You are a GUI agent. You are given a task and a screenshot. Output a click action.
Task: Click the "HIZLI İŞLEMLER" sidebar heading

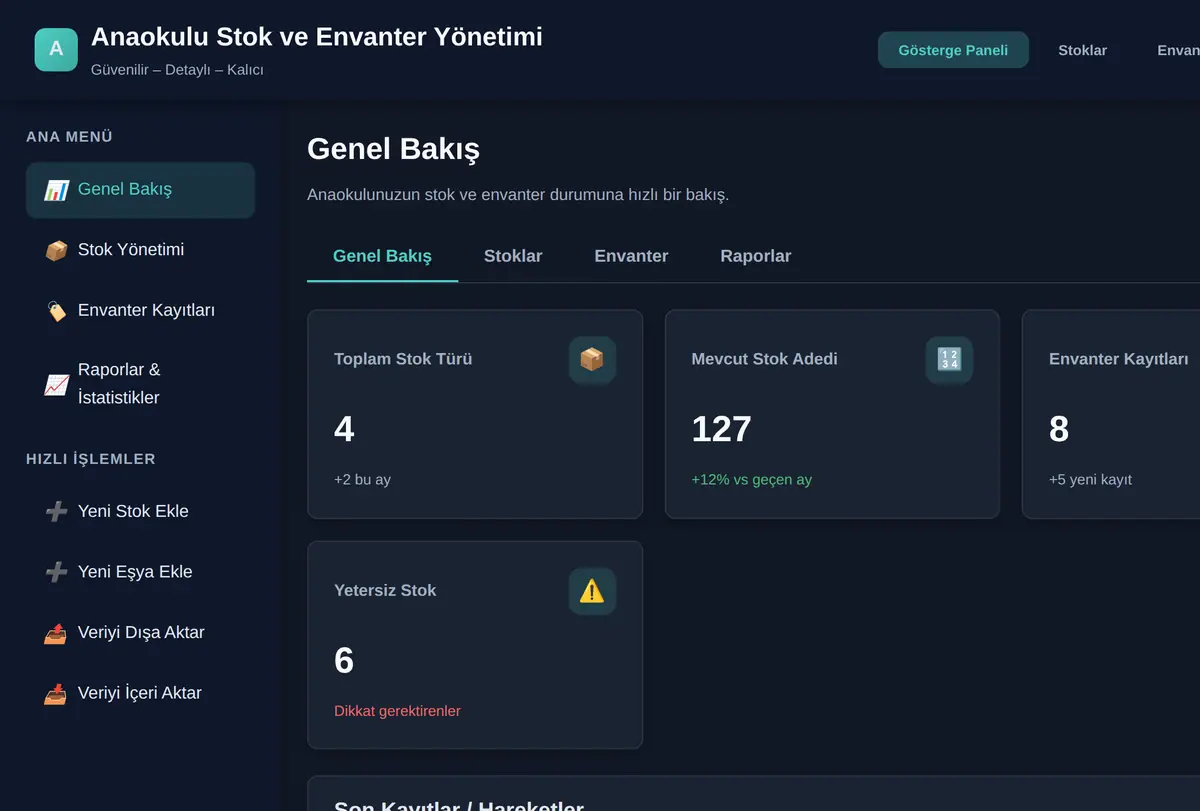click(91, 459)
